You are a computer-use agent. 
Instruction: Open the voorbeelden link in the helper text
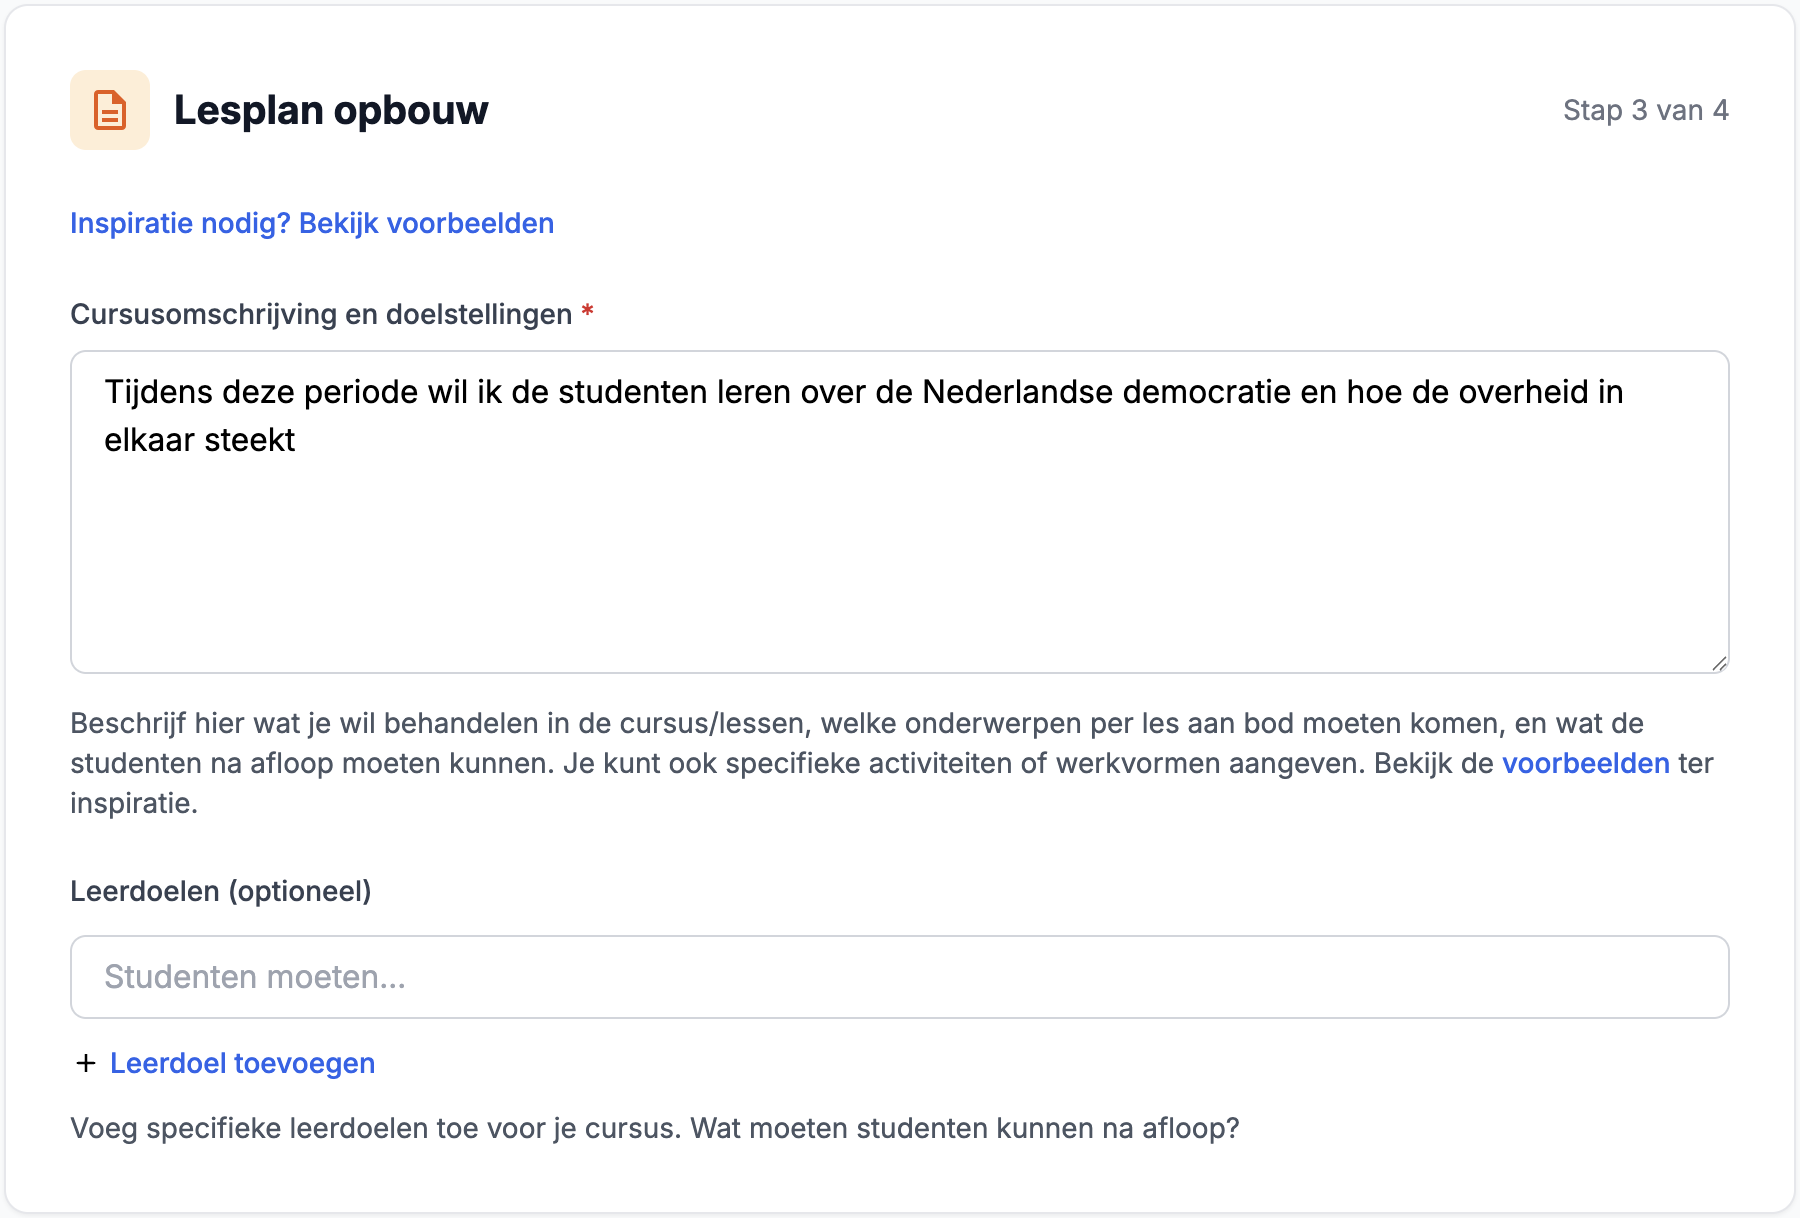(1584, 763)
